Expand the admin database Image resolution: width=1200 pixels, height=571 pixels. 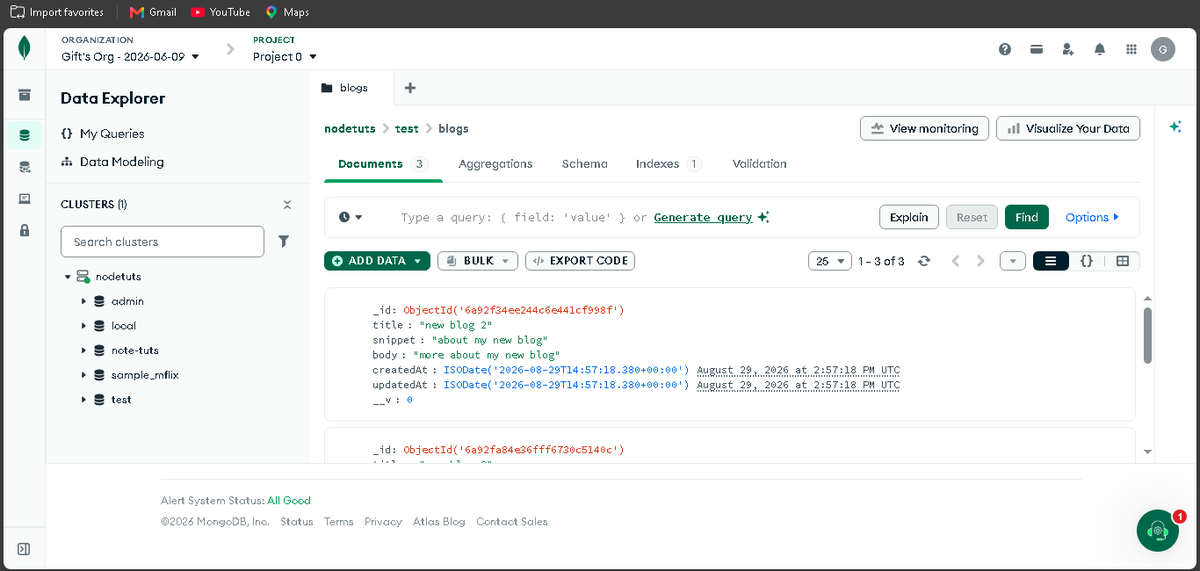coord(84,301)
